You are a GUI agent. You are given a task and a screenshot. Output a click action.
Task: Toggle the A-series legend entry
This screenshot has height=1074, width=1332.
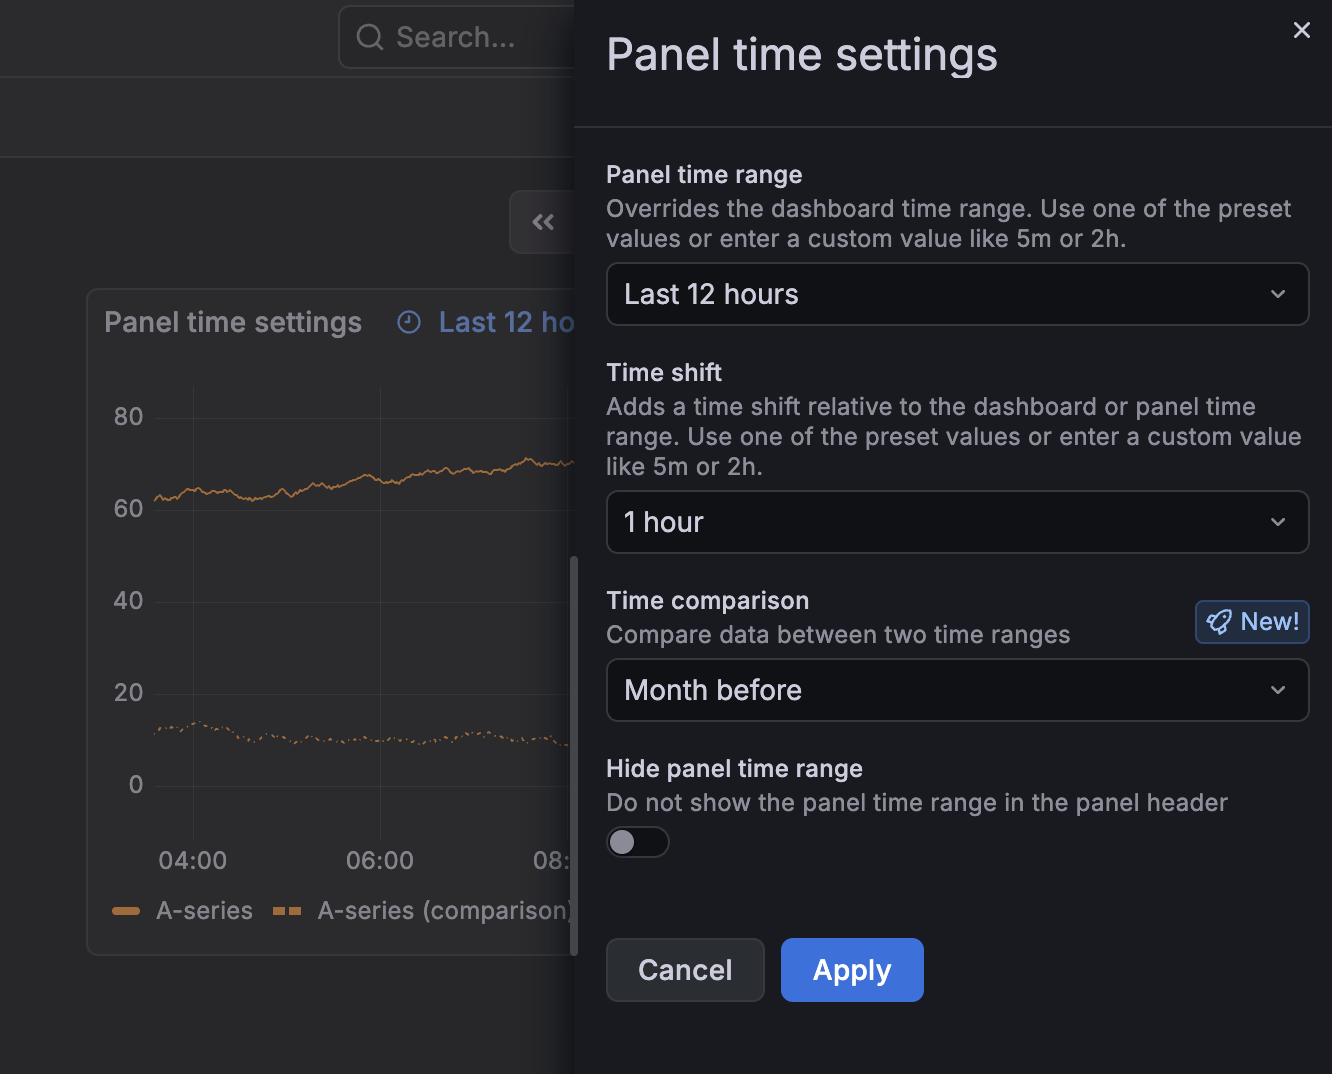point(204,910)
